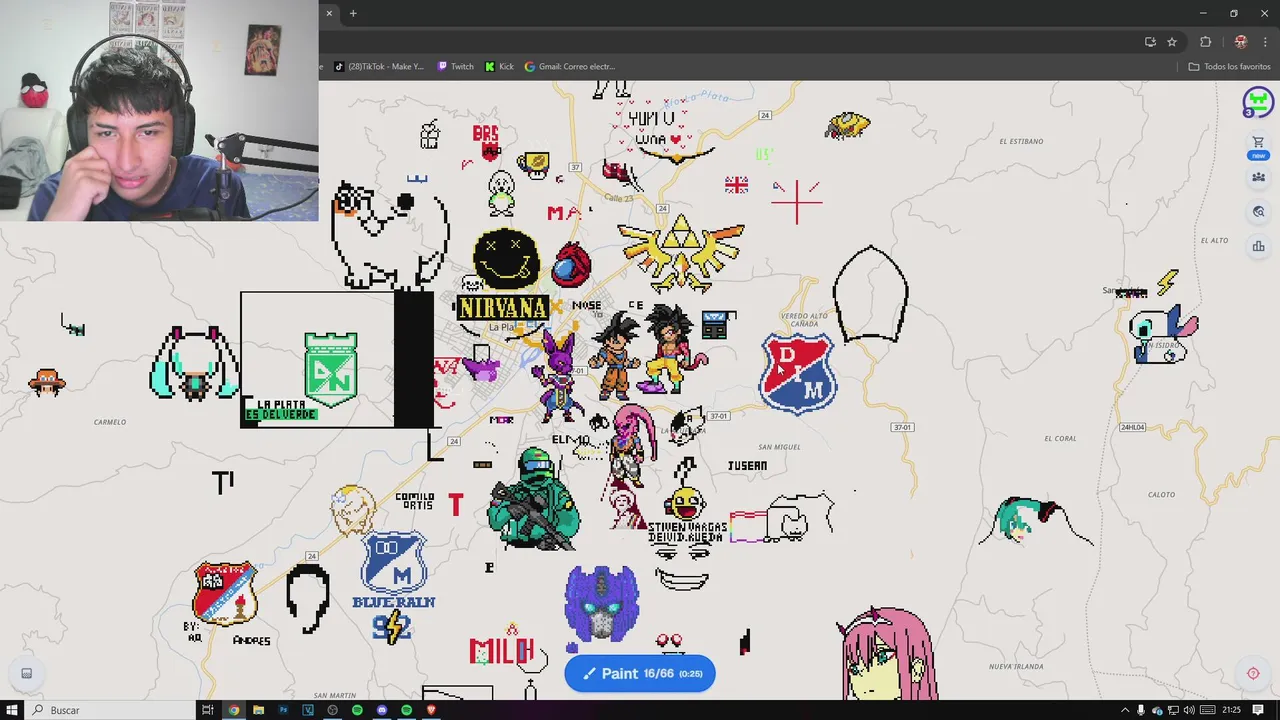The width and height of the screenshot is (1280, 720).
Task: Open Photoshop from the taskbar
Action: click(283, 710)
